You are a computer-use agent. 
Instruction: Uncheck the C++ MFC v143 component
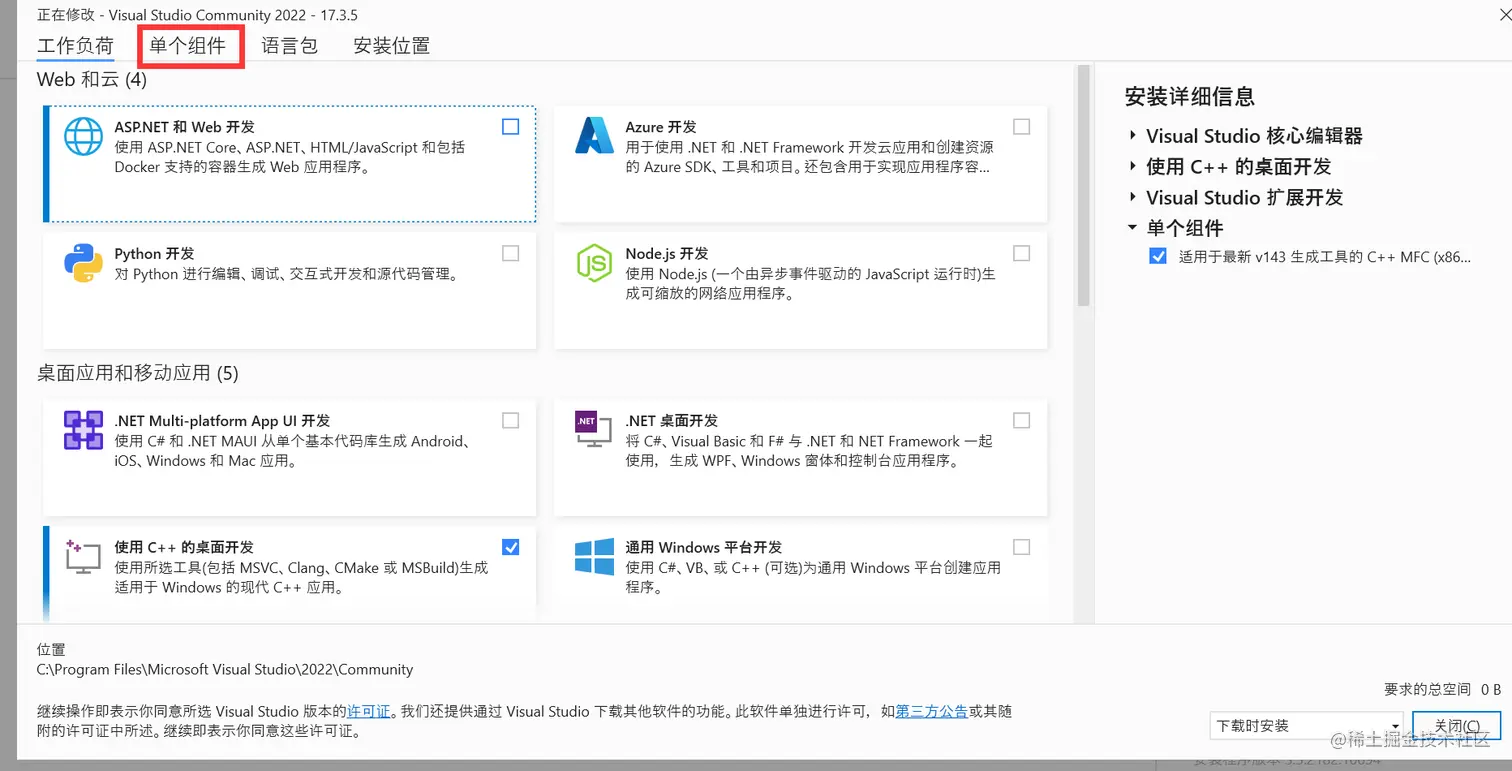[x=1158, y=256]
